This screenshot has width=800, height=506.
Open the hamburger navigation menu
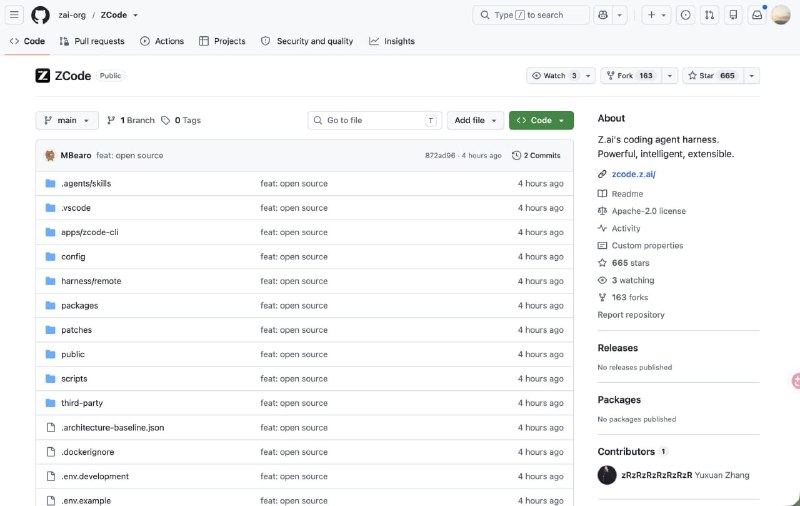(x=14, y=15)
